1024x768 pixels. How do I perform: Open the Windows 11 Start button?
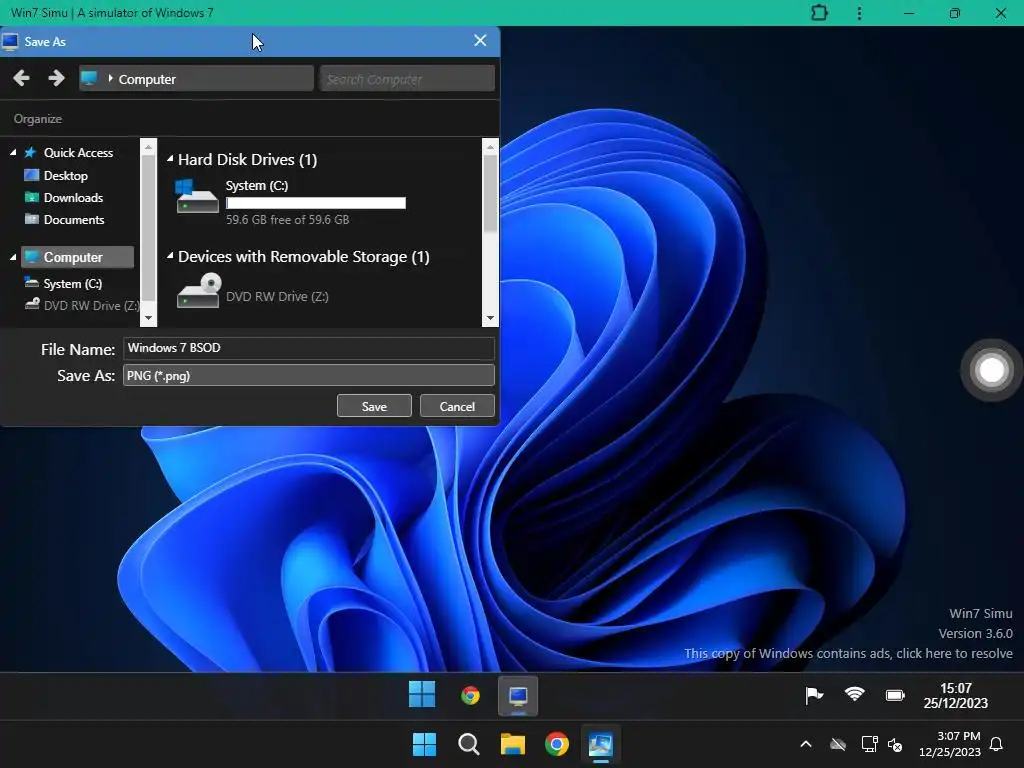[424, 744]
